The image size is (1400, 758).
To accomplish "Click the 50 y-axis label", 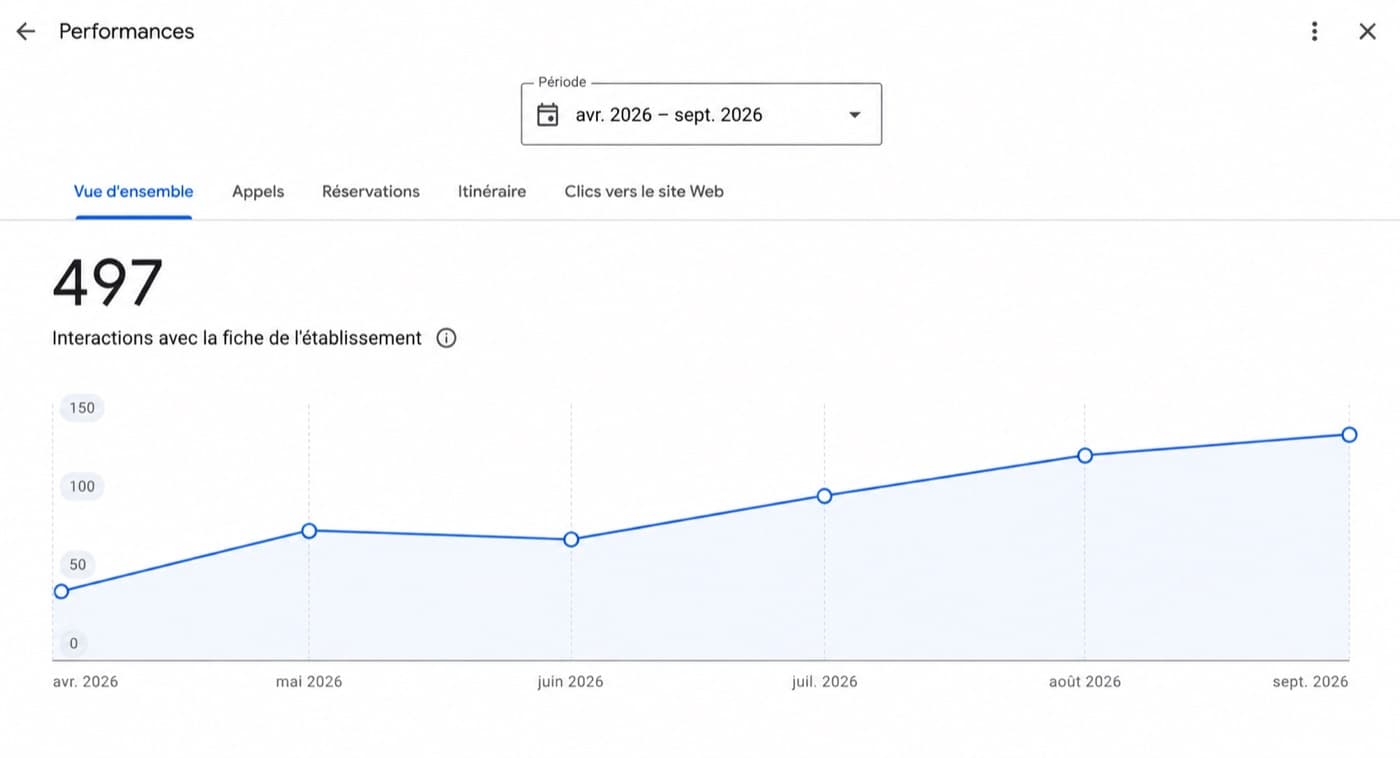I will pyautogui.click(x=78, y=564).
